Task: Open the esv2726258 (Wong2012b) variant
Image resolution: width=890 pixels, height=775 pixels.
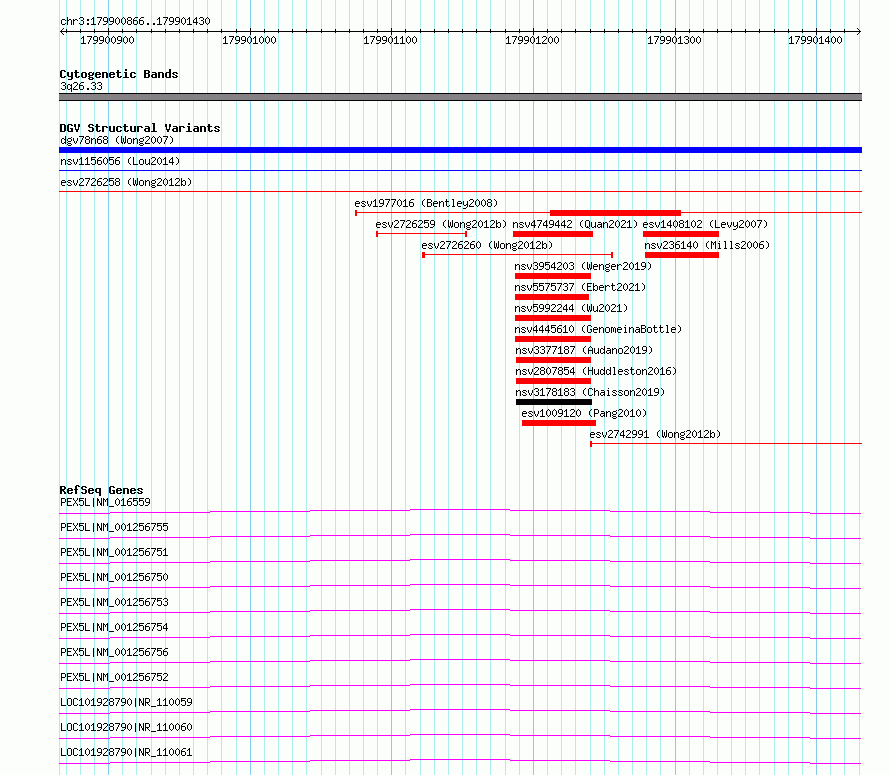Action: click(x=126, y=182)
